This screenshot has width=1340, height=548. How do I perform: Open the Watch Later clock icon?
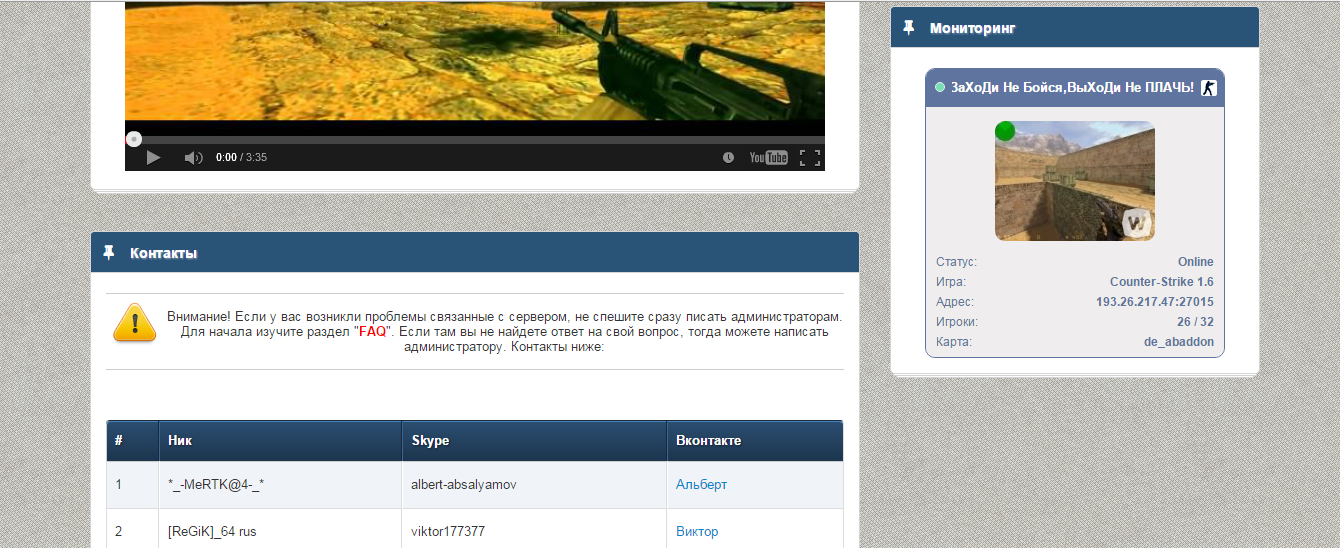[728, 158]
